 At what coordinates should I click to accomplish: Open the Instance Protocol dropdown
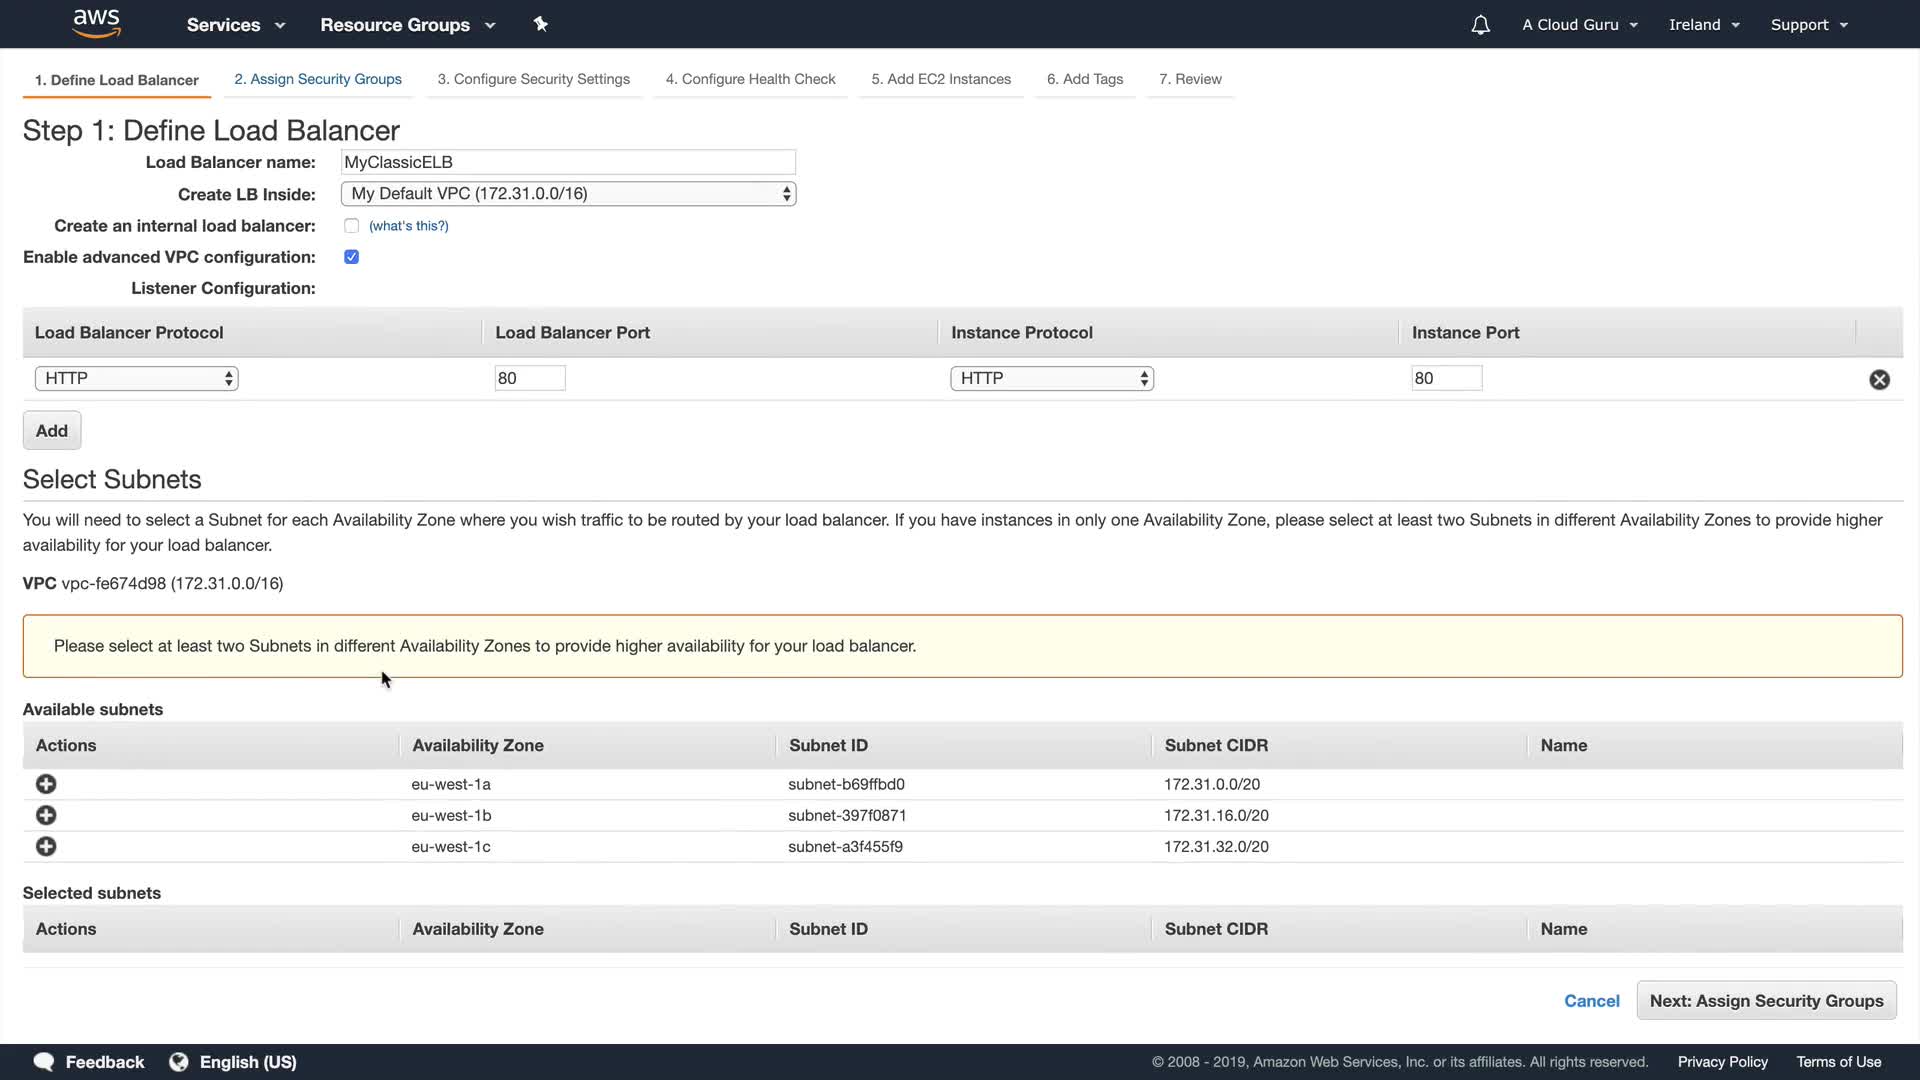pos(1051,378)
